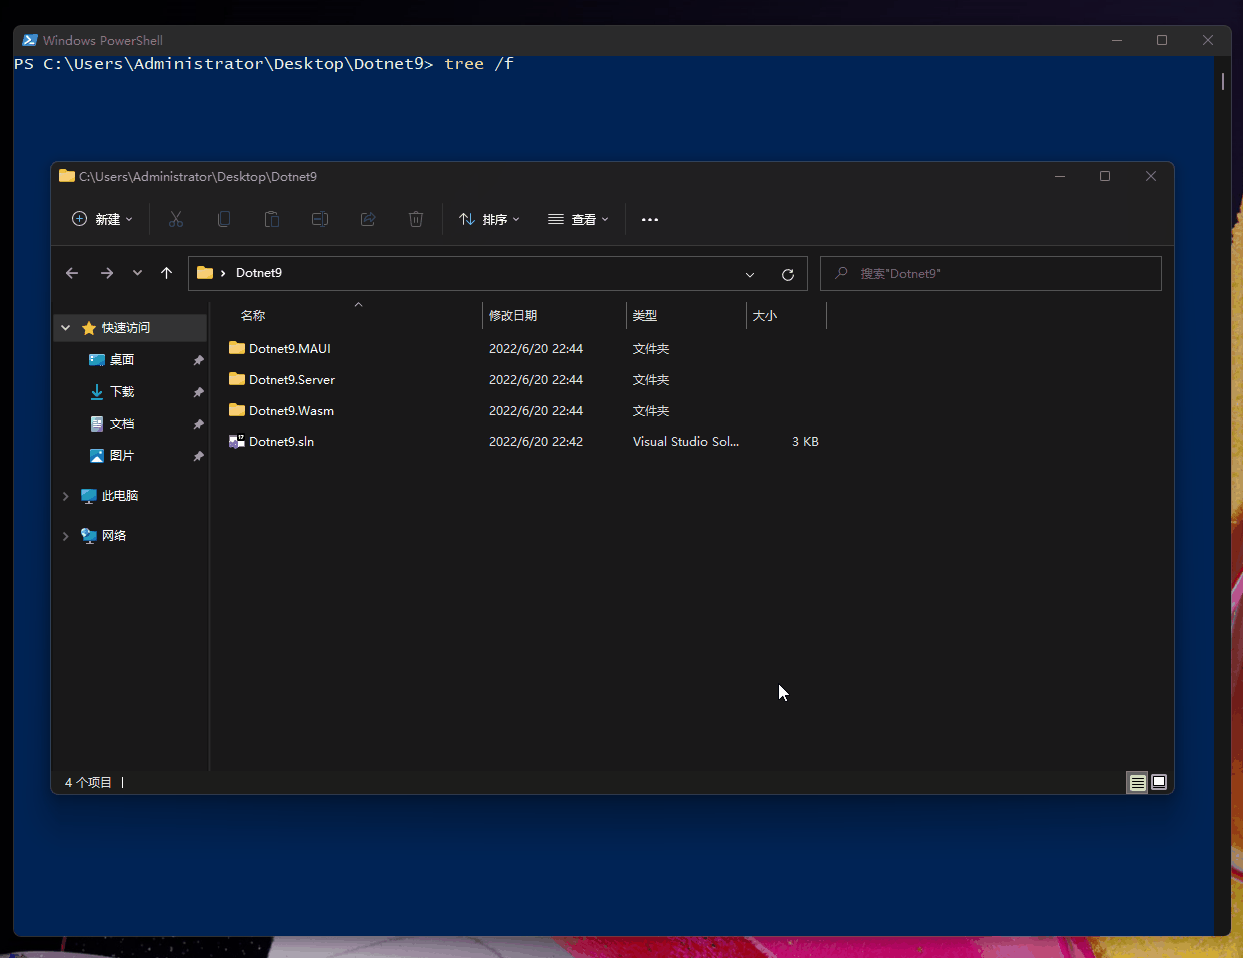
Task: Maximize the Windows PowerShell window
Action: [1162, 40]
